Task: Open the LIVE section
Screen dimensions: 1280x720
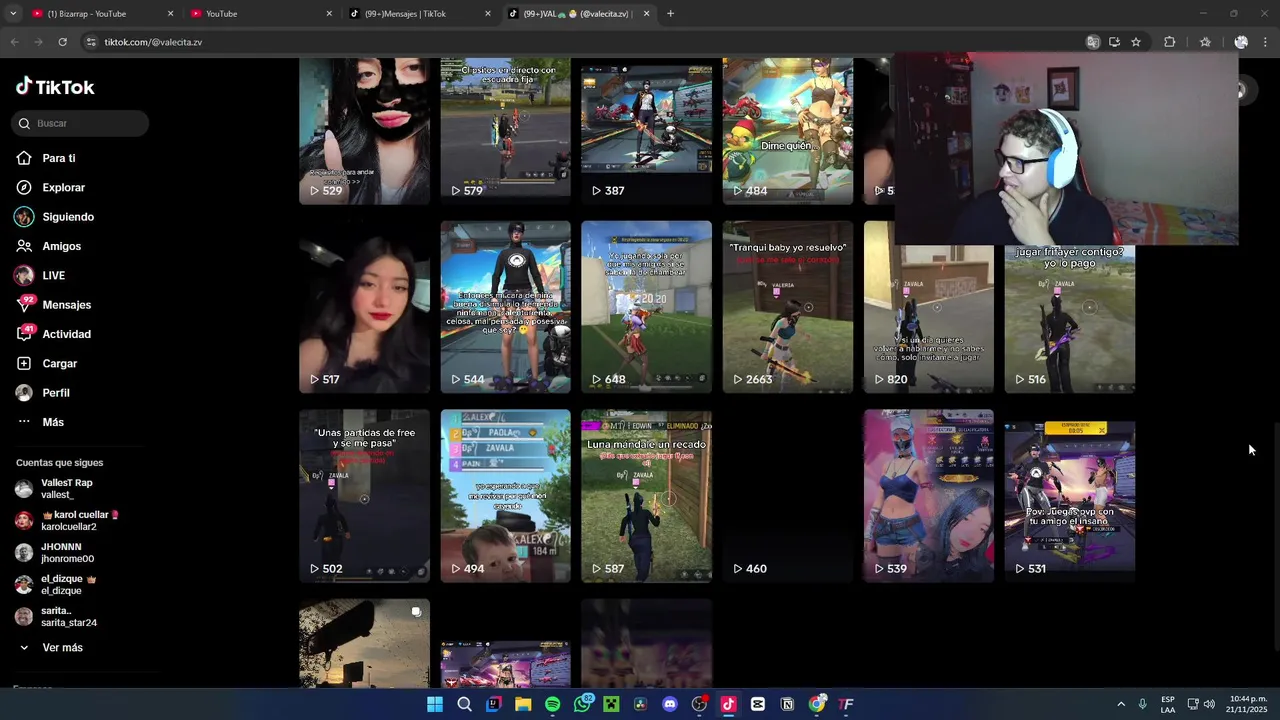Action: pyautogui.click(x=53, y=275)
